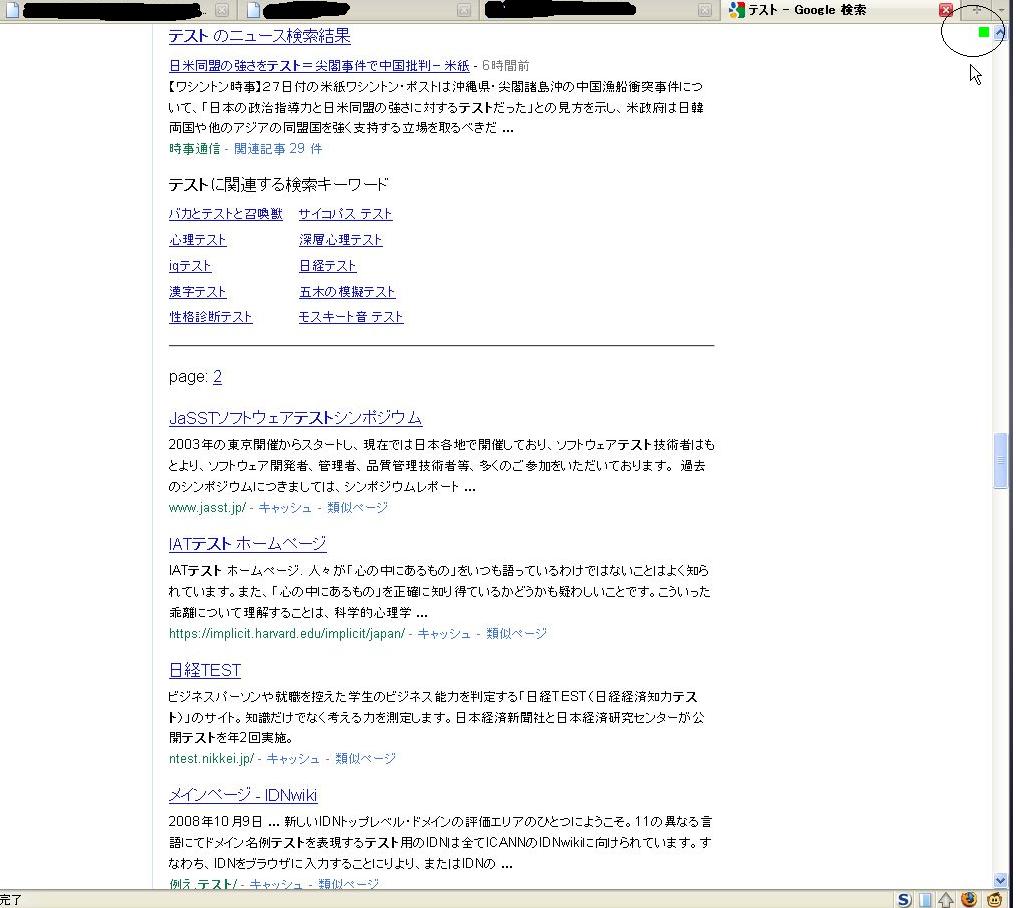
Task: Open a new tab with the plus button
Action: 976,10
